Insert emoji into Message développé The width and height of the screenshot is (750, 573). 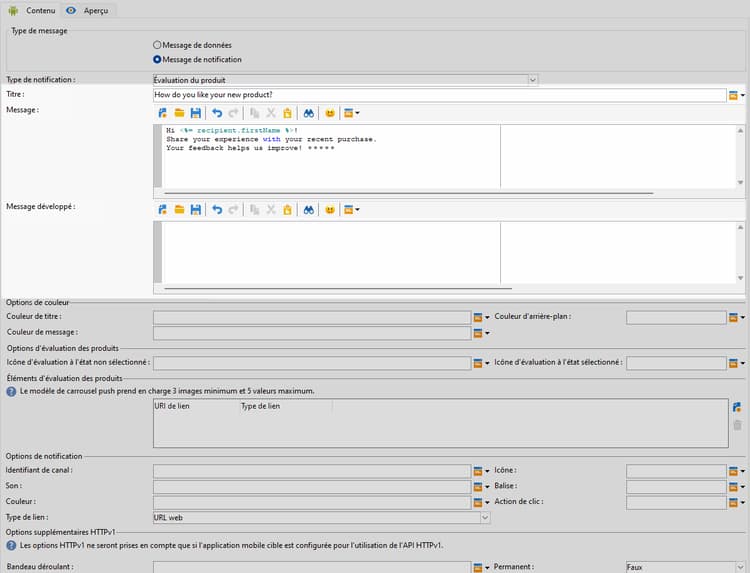pos(330,209)
